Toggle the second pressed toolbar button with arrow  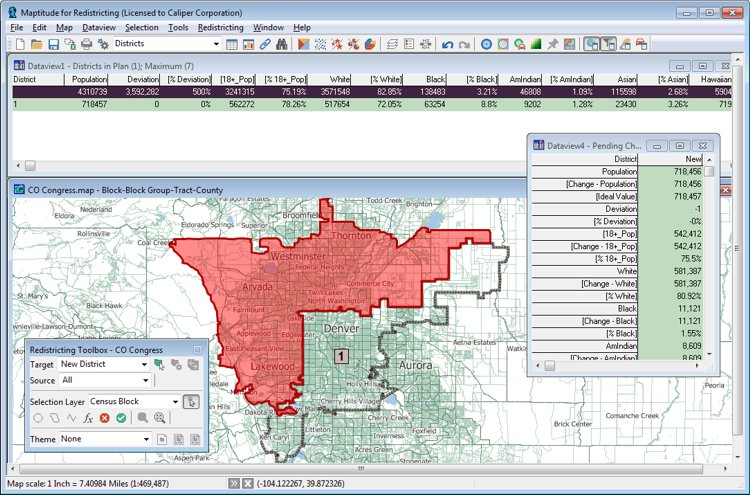click(608, 44)
